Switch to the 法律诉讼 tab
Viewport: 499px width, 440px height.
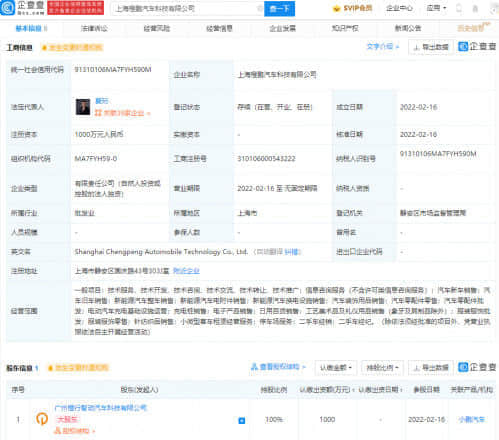pyautogui.click(x=94, y=28)
